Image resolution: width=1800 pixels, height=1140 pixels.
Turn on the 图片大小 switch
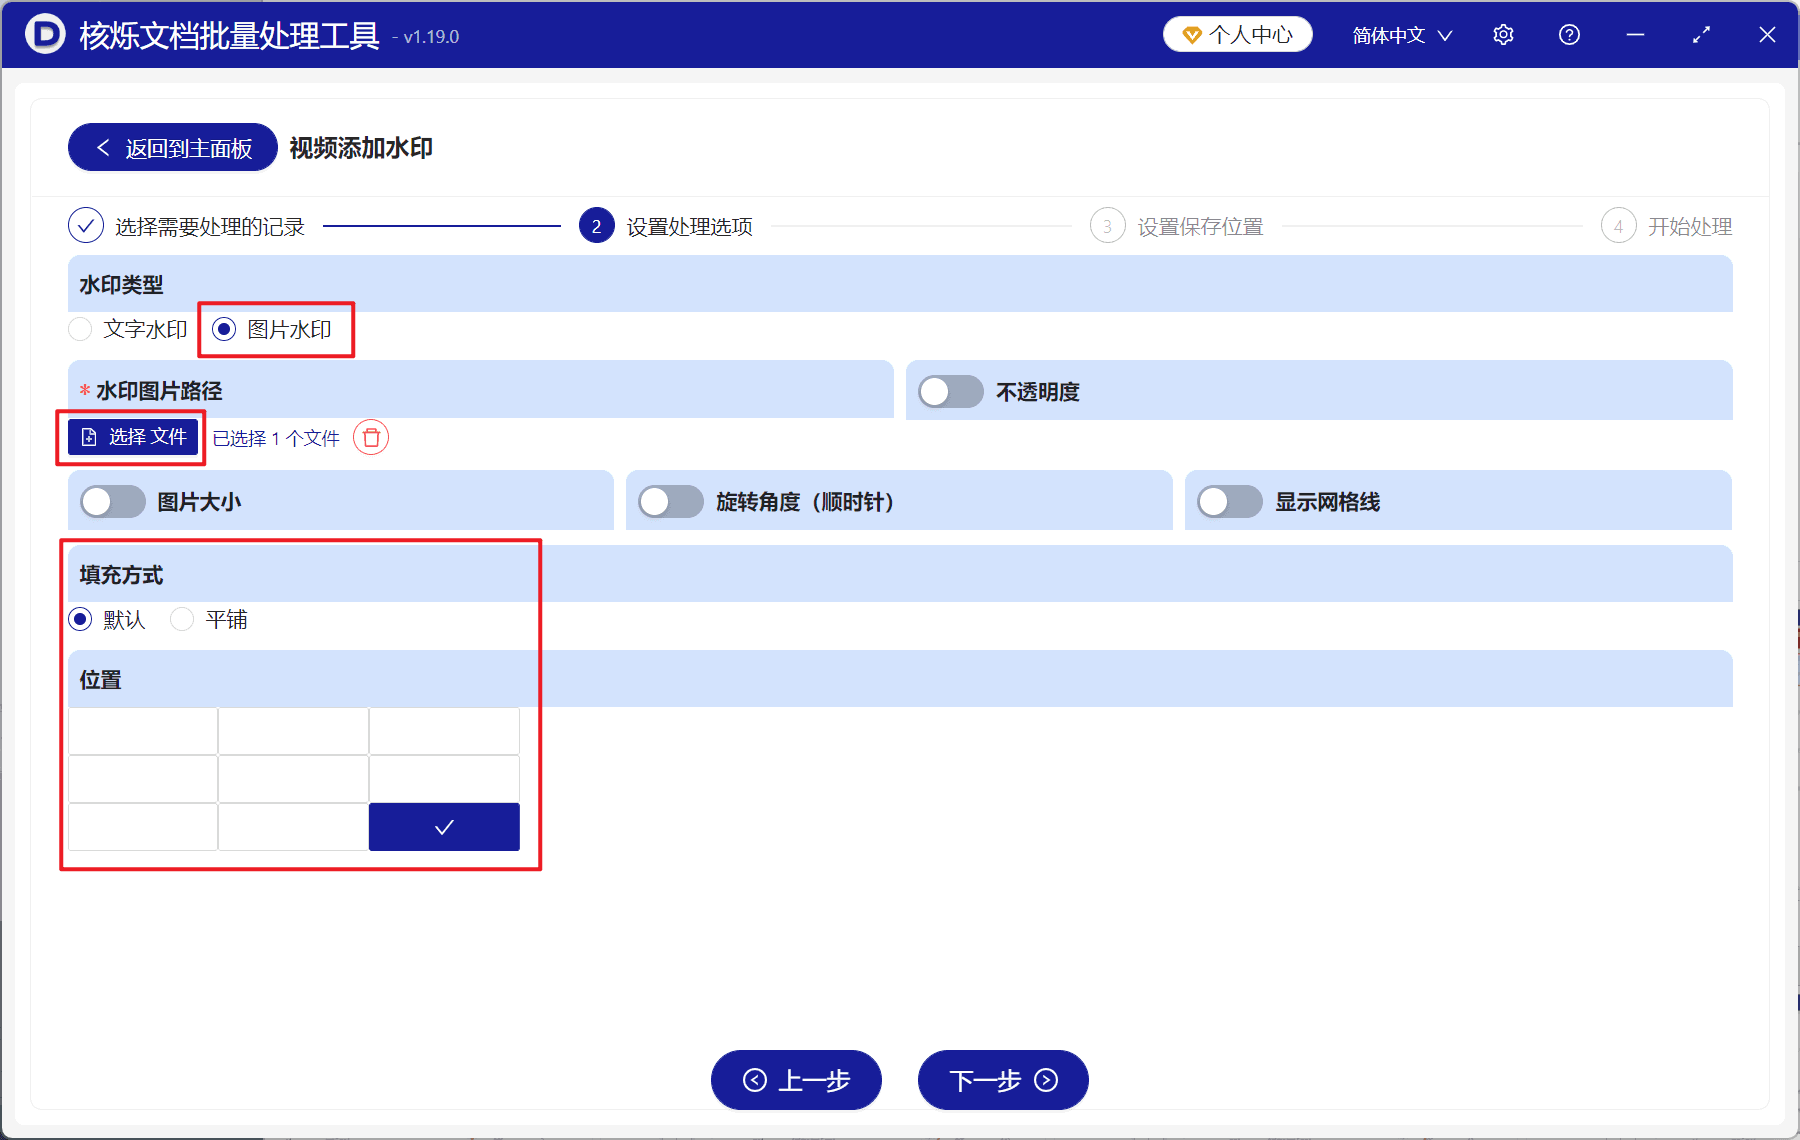[x=112, y=501]
